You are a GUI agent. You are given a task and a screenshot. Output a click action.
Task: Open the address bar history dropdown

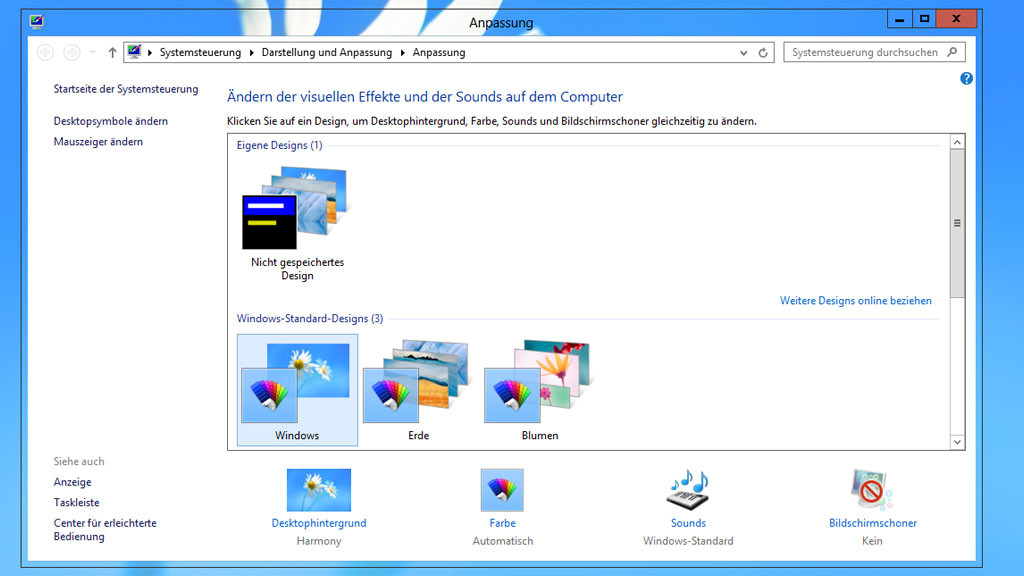pyautogui.click(x=743, y=53)
